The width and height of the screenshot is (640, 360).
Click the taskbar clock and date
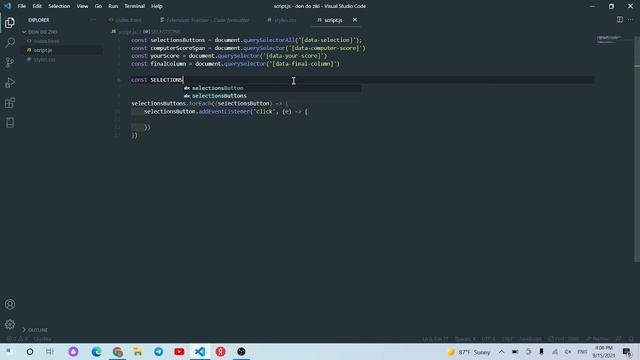tap(604, 352)
